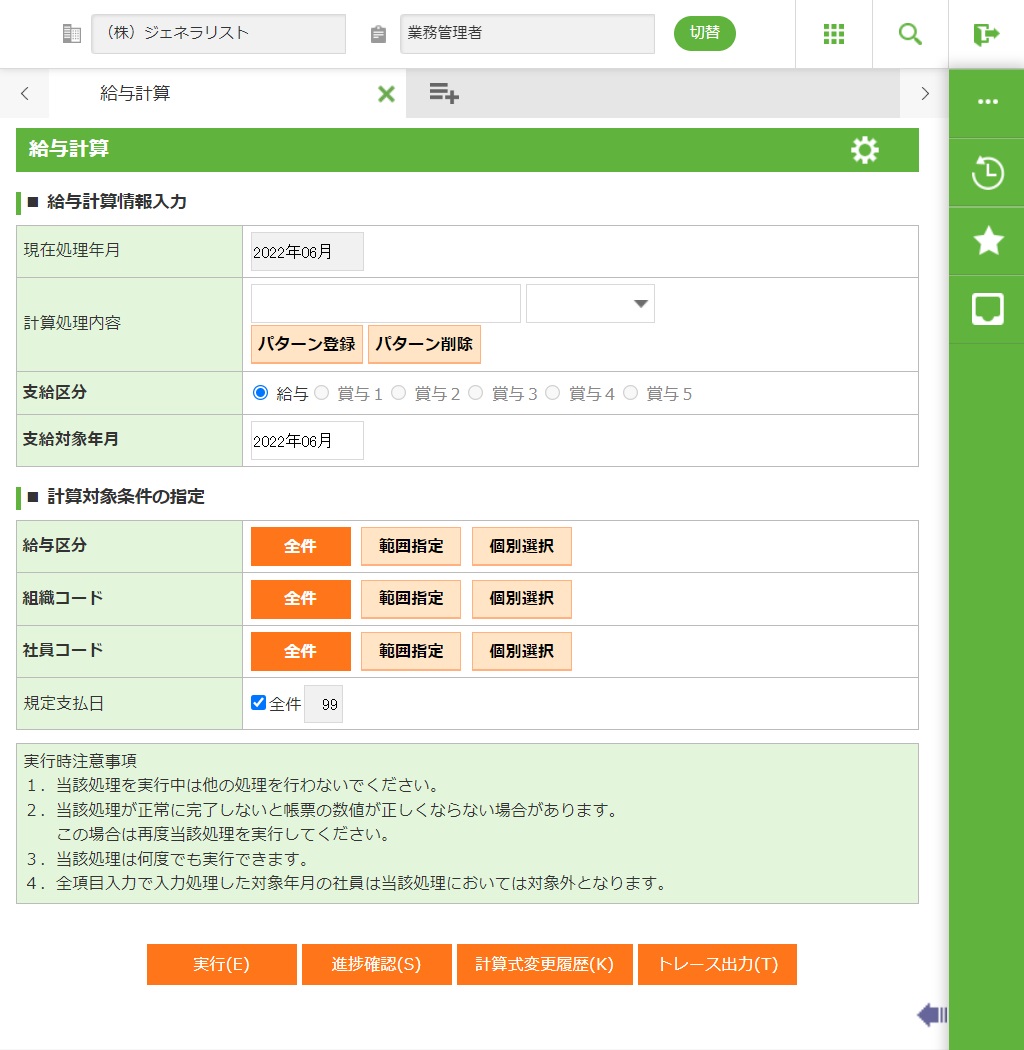1024x1050 pixels.
Task: Click the 支給対象年月 input field
Action: tap(307, 441)
